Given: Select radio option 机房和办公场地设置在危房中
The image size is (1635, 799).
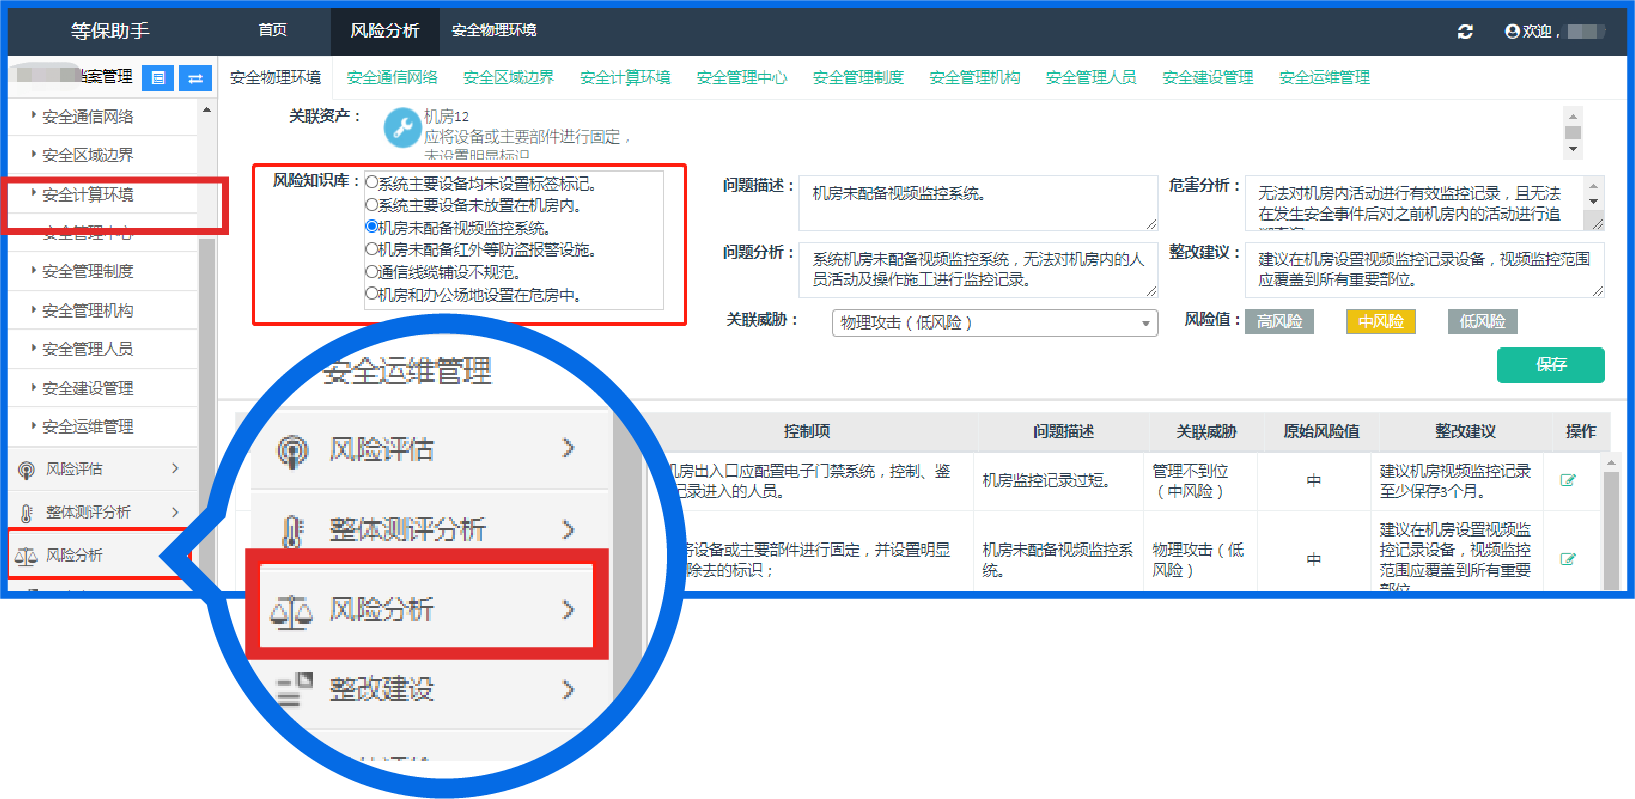Looking at the screenshot, I should coord(372,294).
